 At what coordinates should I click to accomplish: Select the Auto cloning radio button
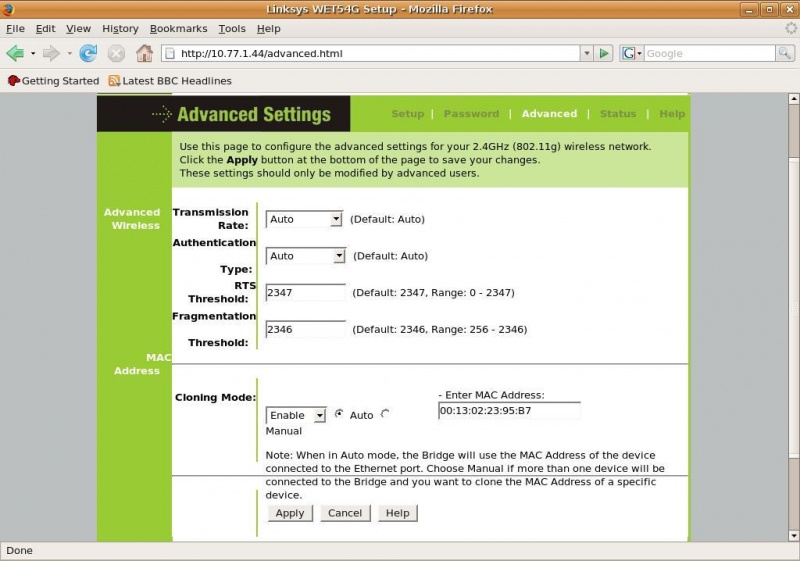coord(339,415)
